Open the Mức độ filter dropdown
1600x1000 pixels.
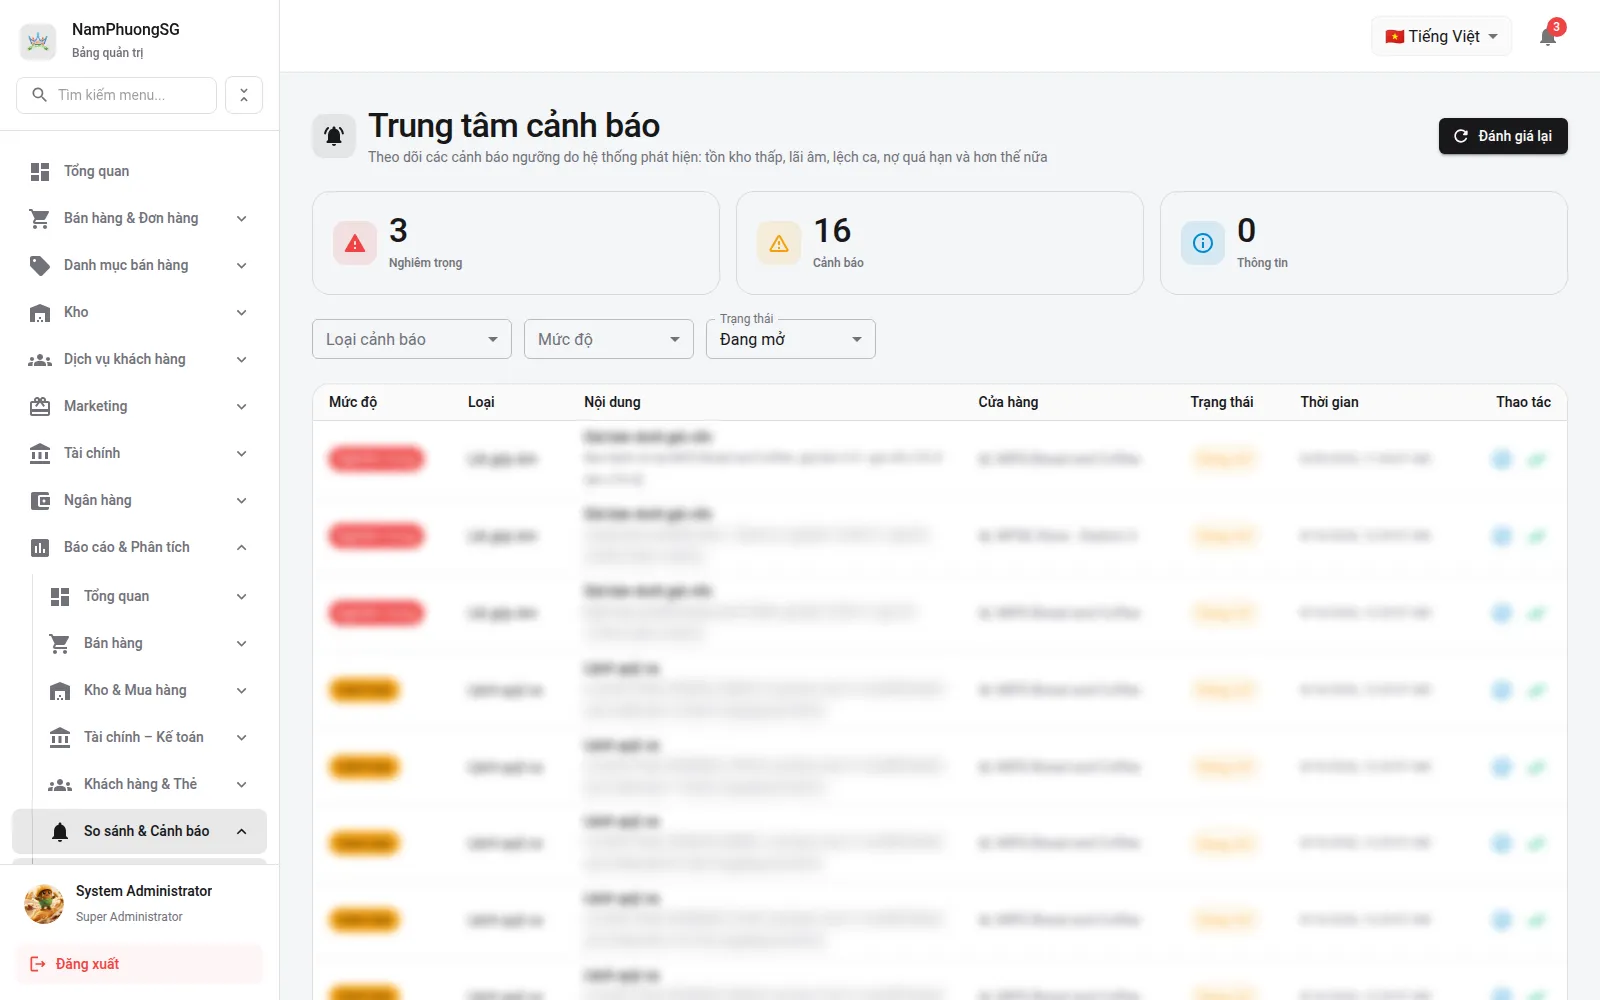[x=609, y=339]
